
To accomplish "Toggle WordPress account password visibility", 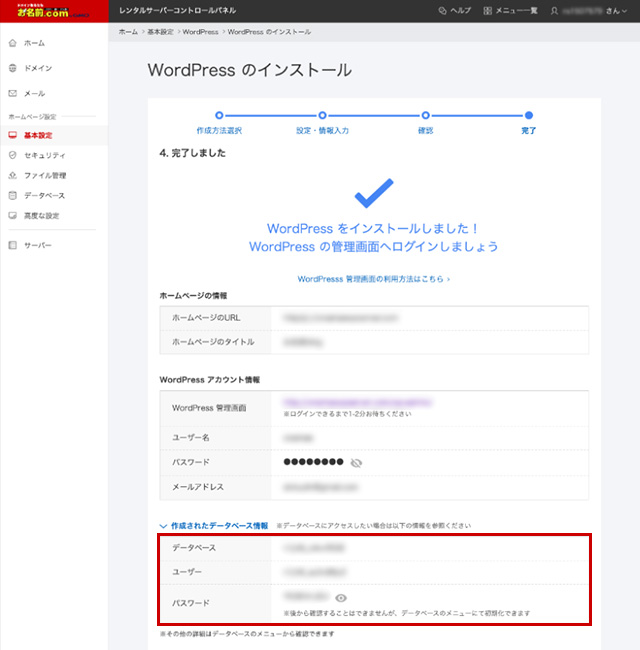I will 356,463.
